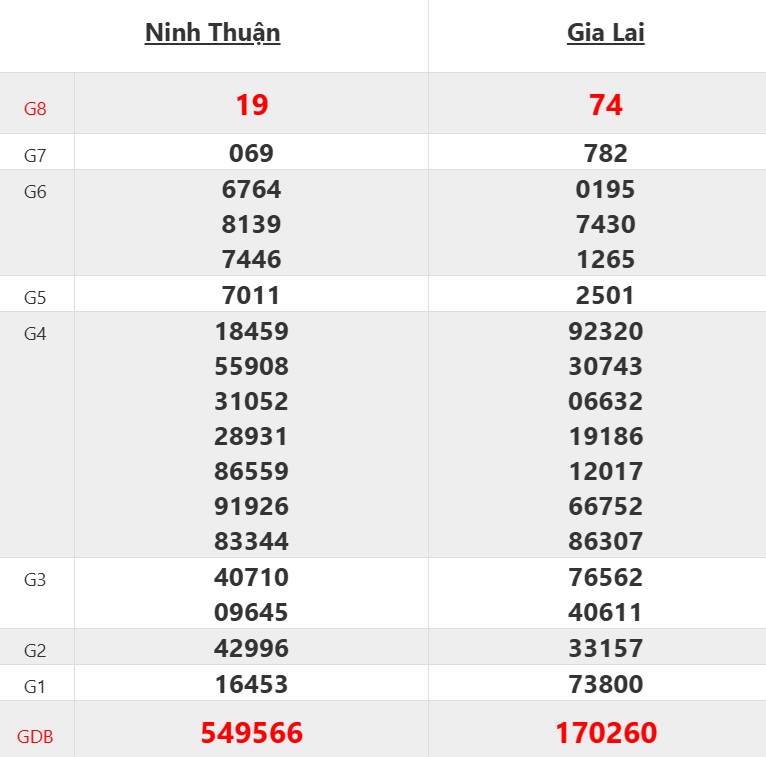
Task: Select first prize number 73800
Action: click(x=606, y=685)
